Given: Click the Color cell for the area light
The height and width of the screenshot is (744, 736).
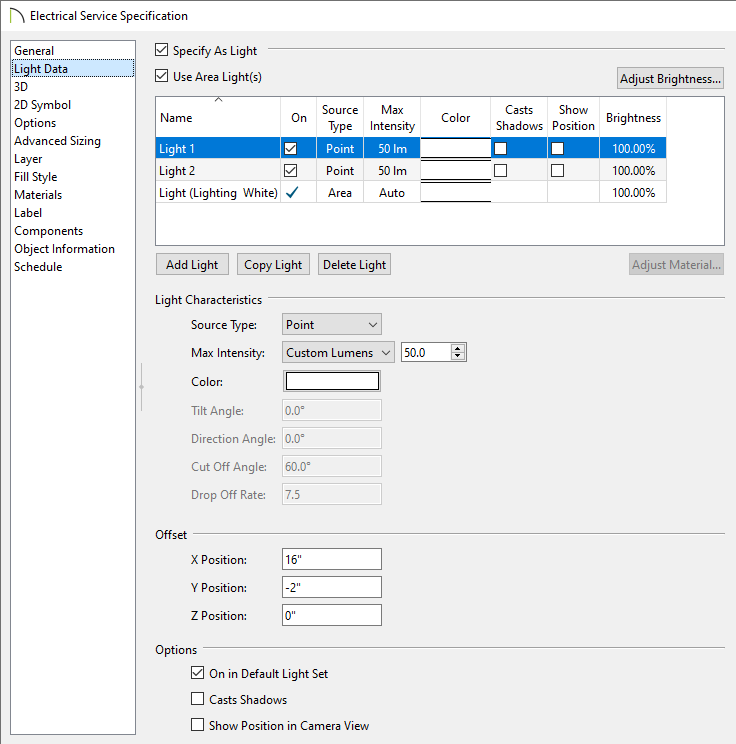Looking at the screenshot, I should (x=456, y=192).
